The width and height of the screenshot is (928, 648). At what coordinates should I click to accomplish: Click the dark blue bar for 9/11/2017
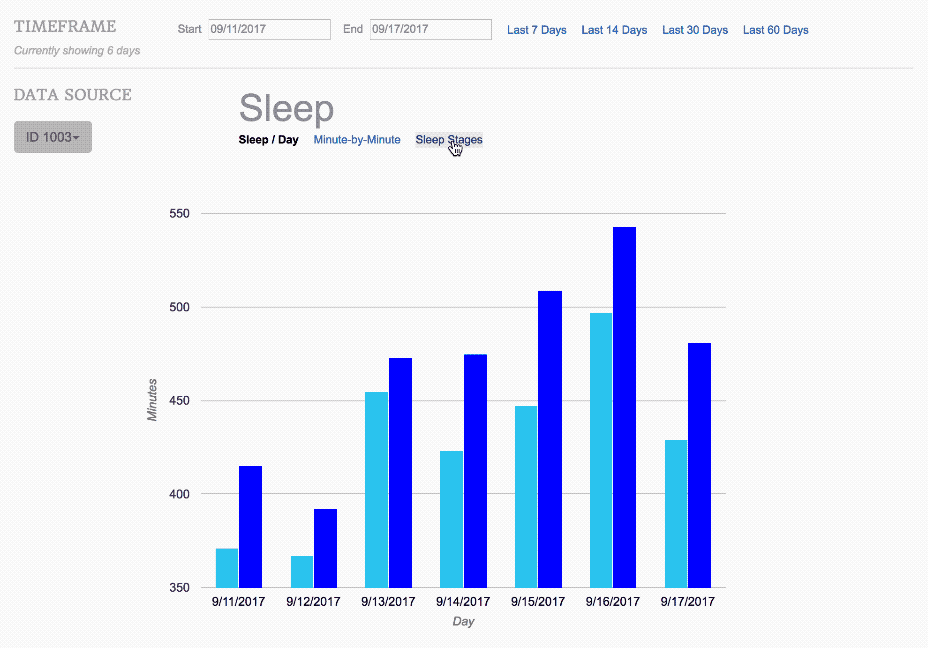click(x=250, y=527)
